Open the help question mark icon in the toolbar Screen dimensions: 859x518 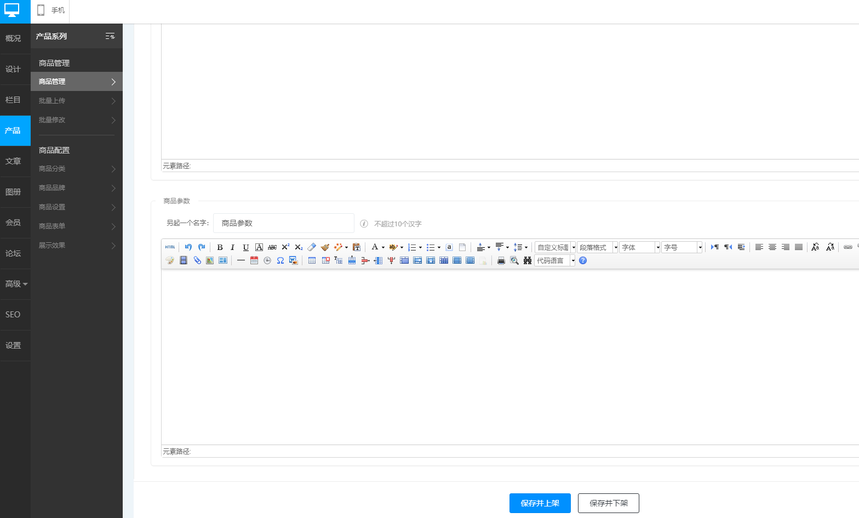(x=583, y=261)
